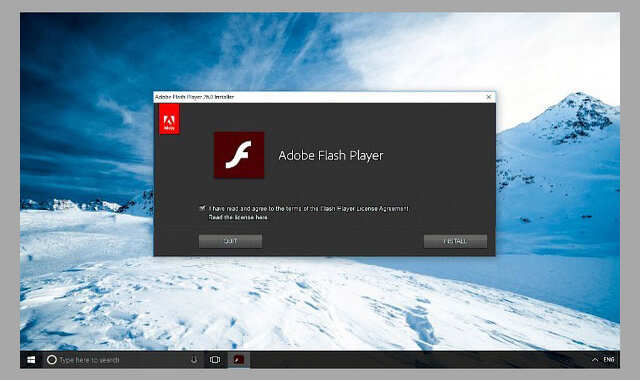Click the microphone icon in the search box
The height and width of the screenshot is (380, 640).
(x=194, y=360)
